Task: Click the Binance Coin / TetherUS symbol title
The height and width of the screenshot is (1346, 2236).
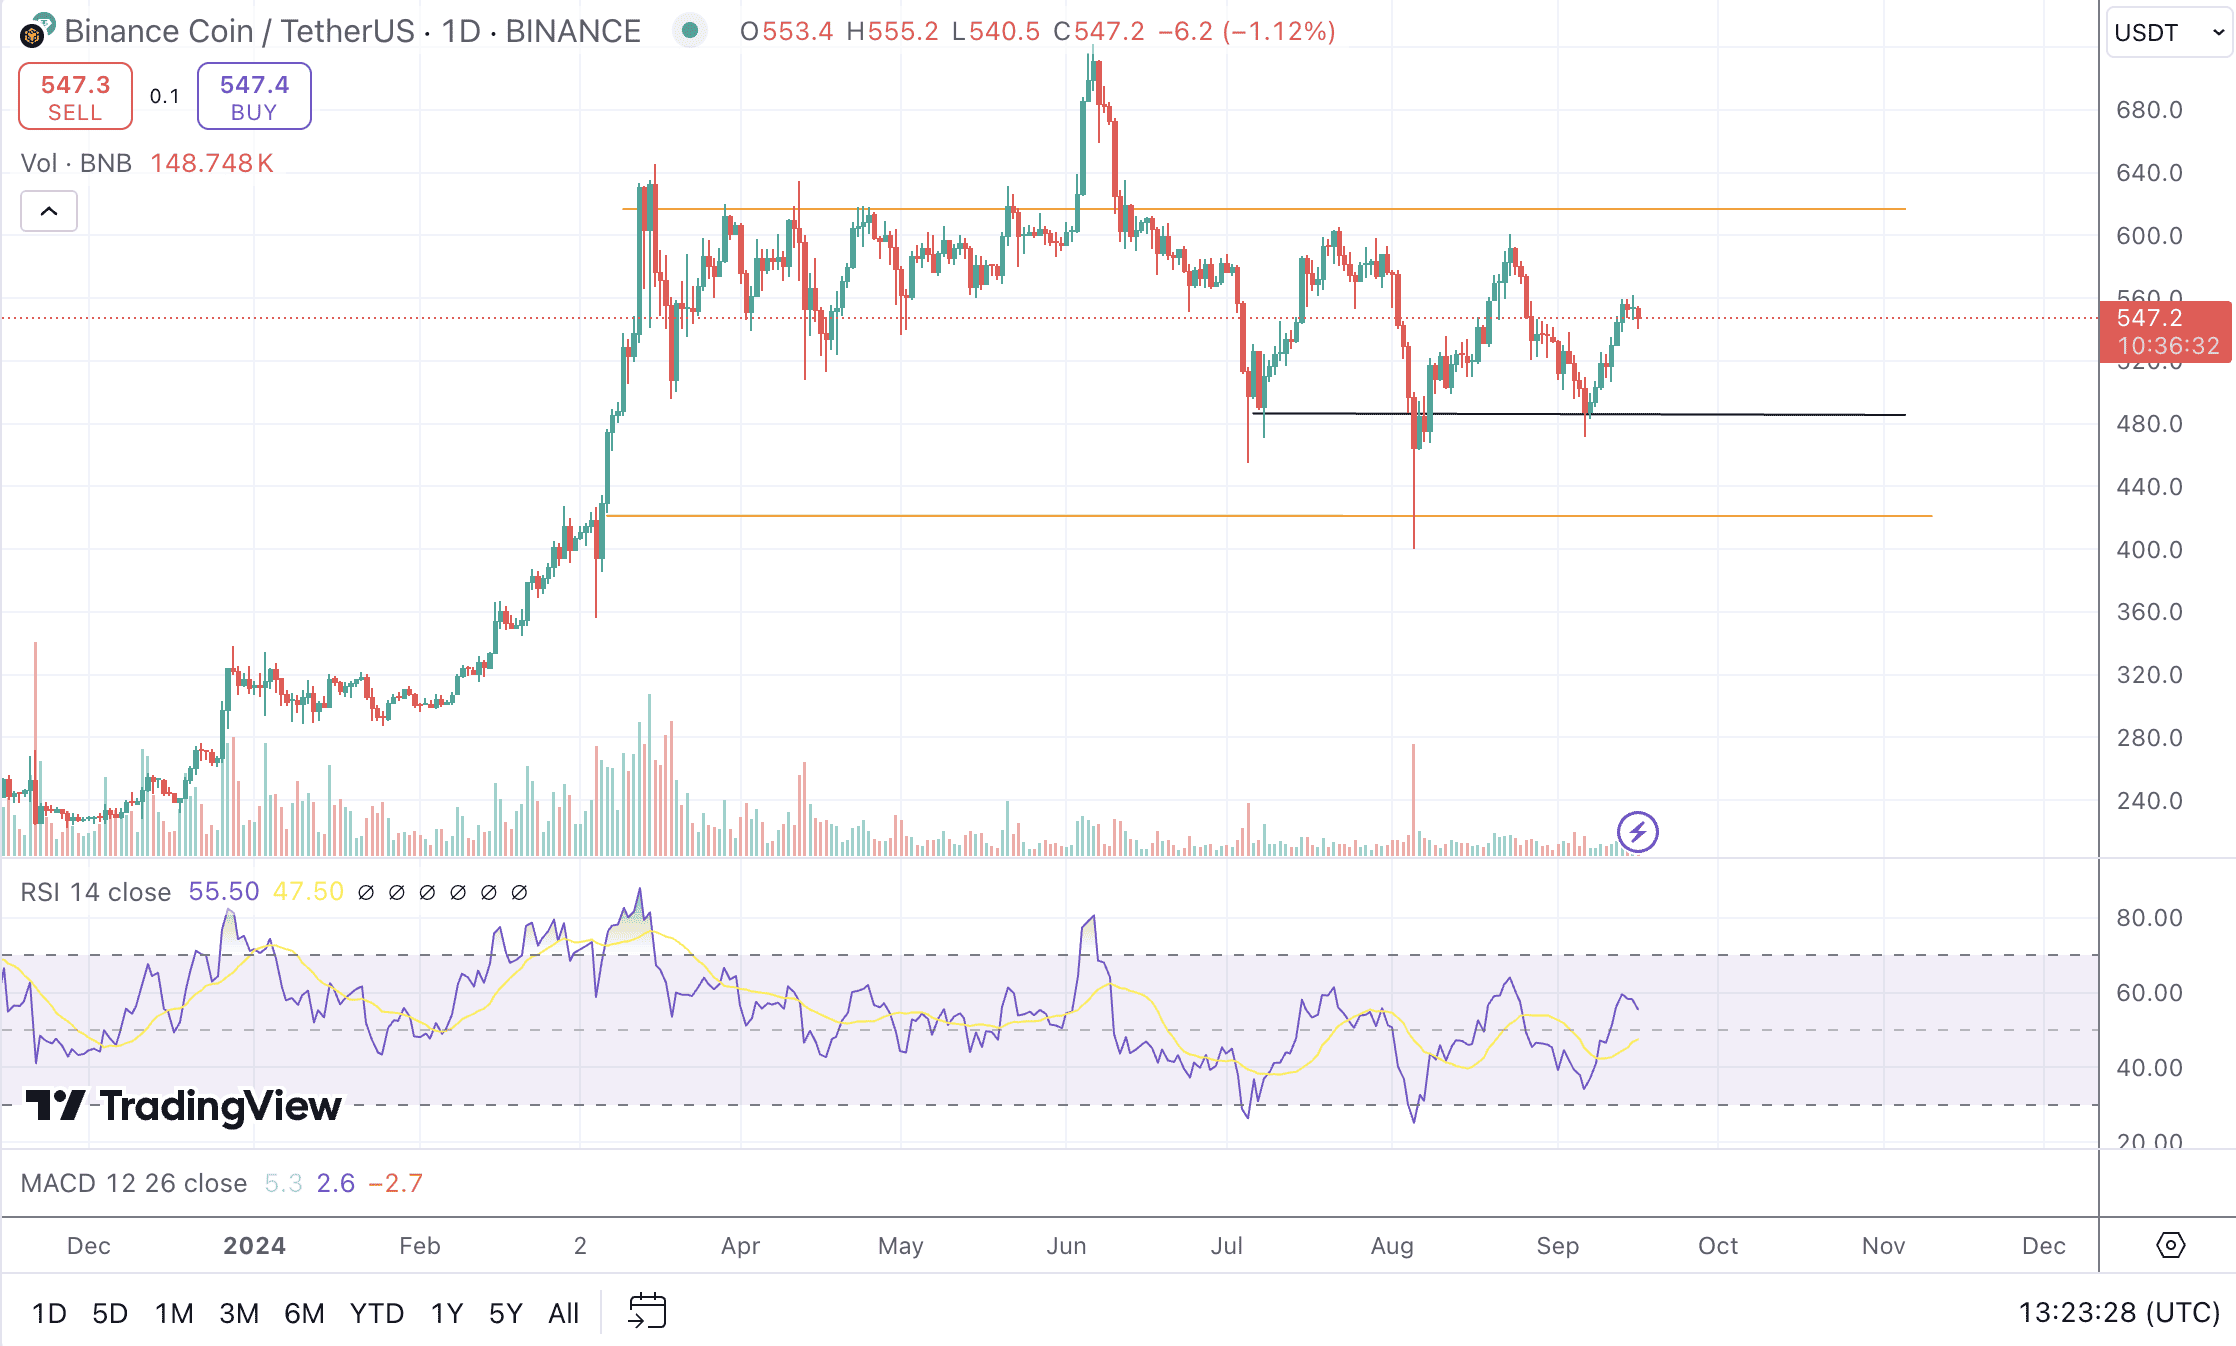Action: point(240,31)
